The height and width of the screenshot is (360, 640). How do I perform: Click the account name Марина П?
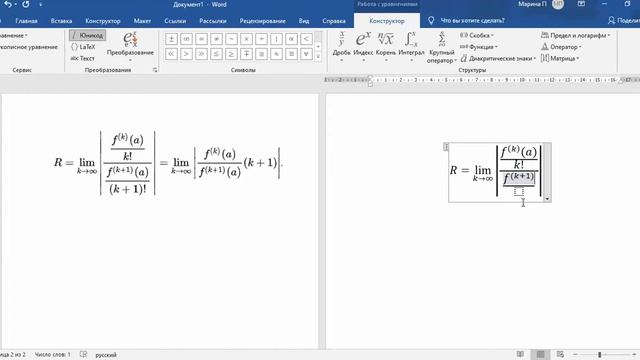[x=532, y=4]
